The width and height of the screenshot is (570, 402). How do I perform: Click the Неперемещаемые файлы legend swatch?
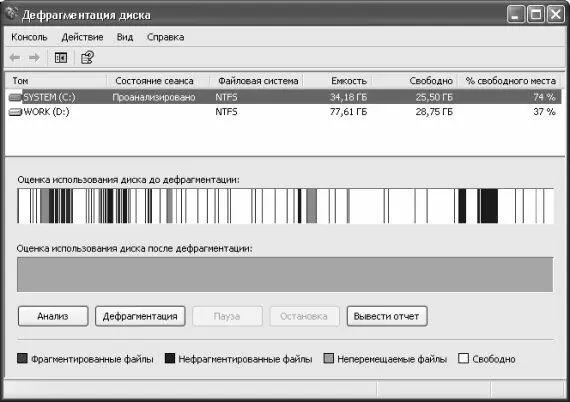point(329,358)
